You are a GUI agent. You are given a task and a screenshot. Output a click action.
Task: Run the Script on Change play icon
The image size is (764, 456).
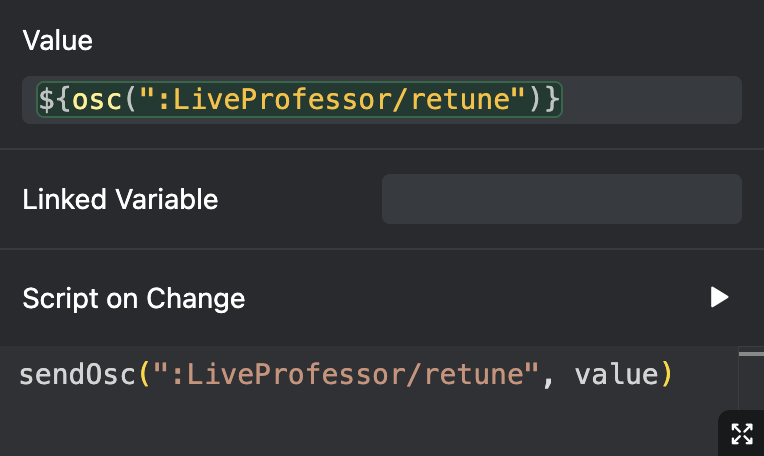(719, 297)
